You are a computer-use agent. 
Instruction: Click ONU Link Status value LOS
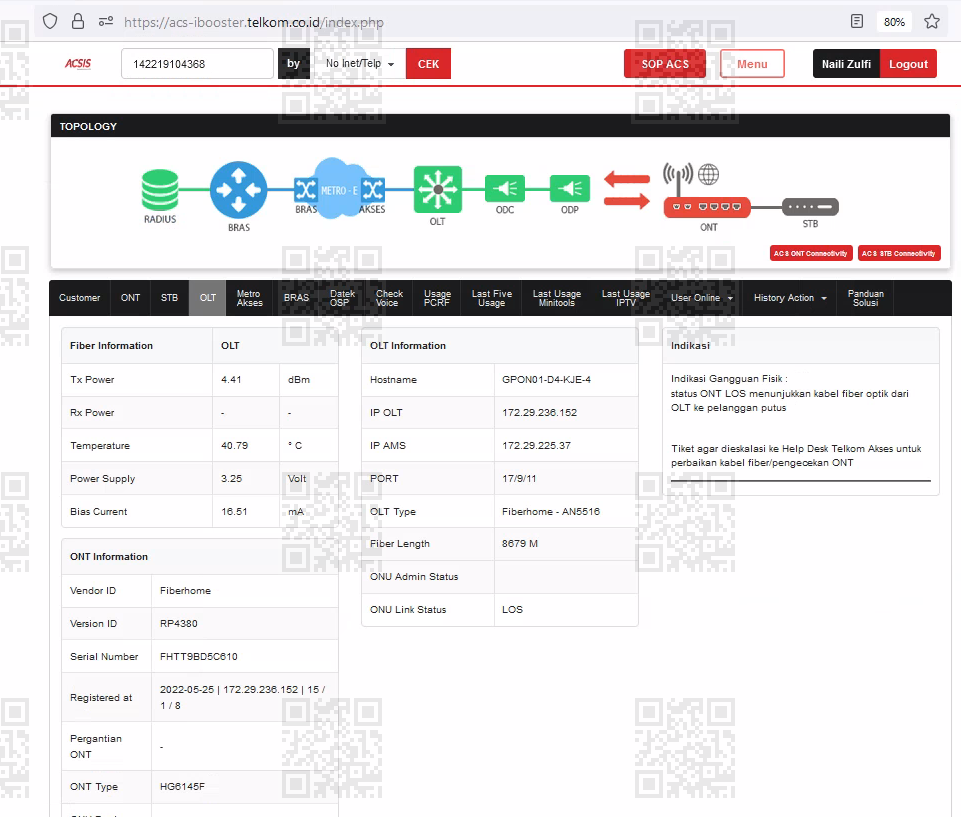[x=512, y=610]
